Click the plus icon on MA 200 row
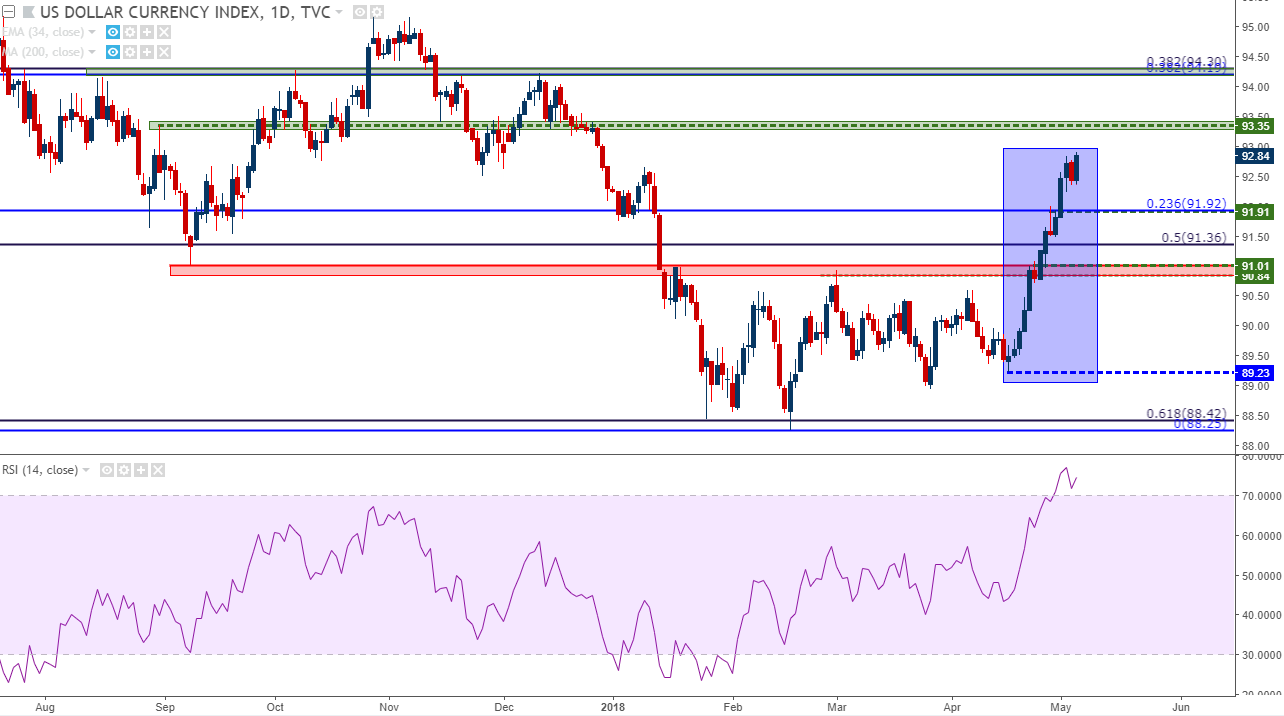Viewport: 1284px width, 716px height. point(147,52)
